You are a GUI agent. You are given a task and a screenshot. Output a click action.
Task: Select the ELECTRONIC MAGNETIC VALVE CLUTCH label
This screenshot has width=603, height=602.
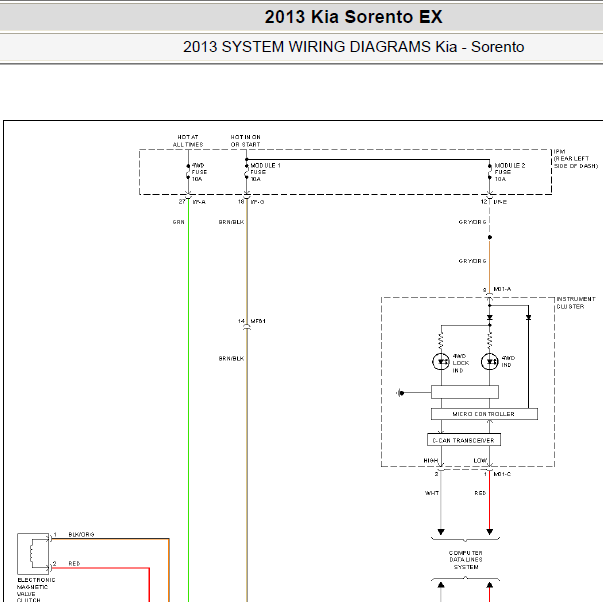[x=36, y=590]
